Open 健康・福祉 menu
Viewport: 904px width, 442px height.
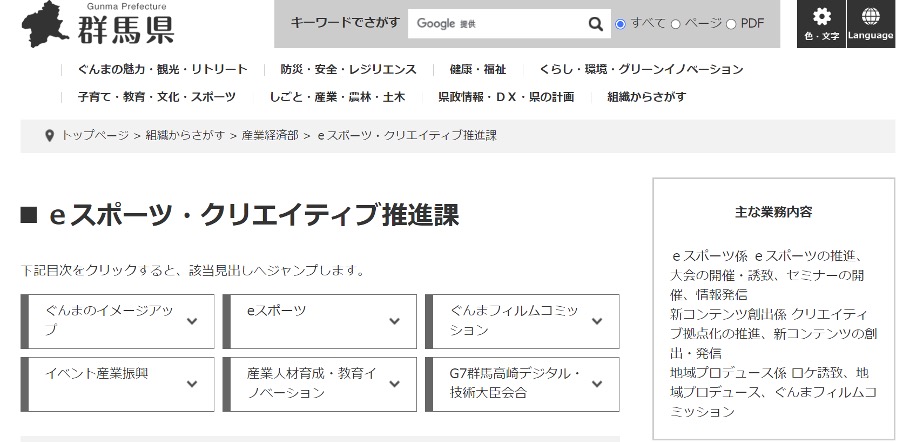478,70
